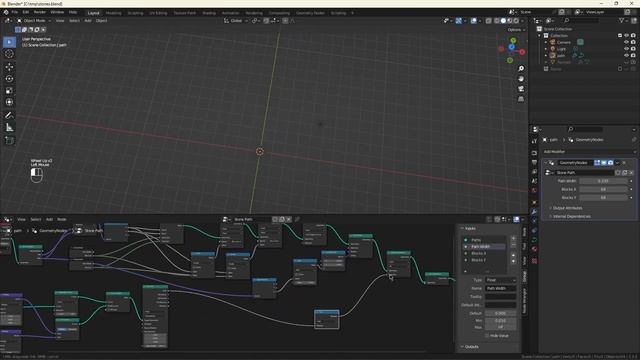
Task: Select the Cursor tool
Action: [9, 54]
